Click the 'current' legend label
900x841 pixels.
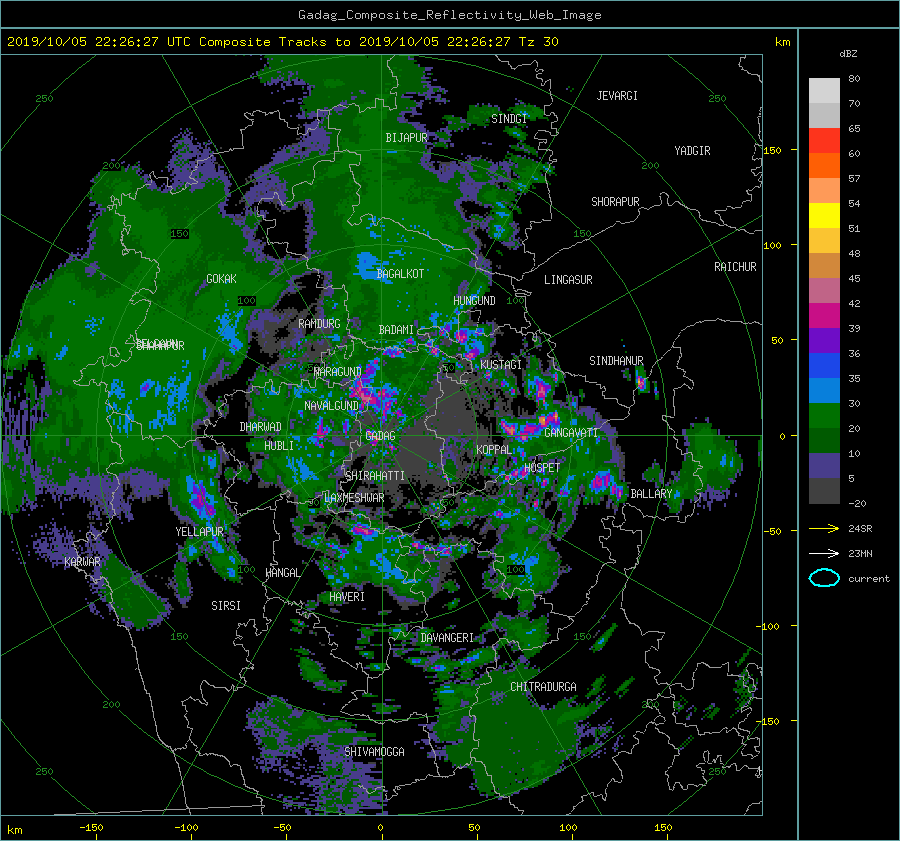(x=868, y=579)
